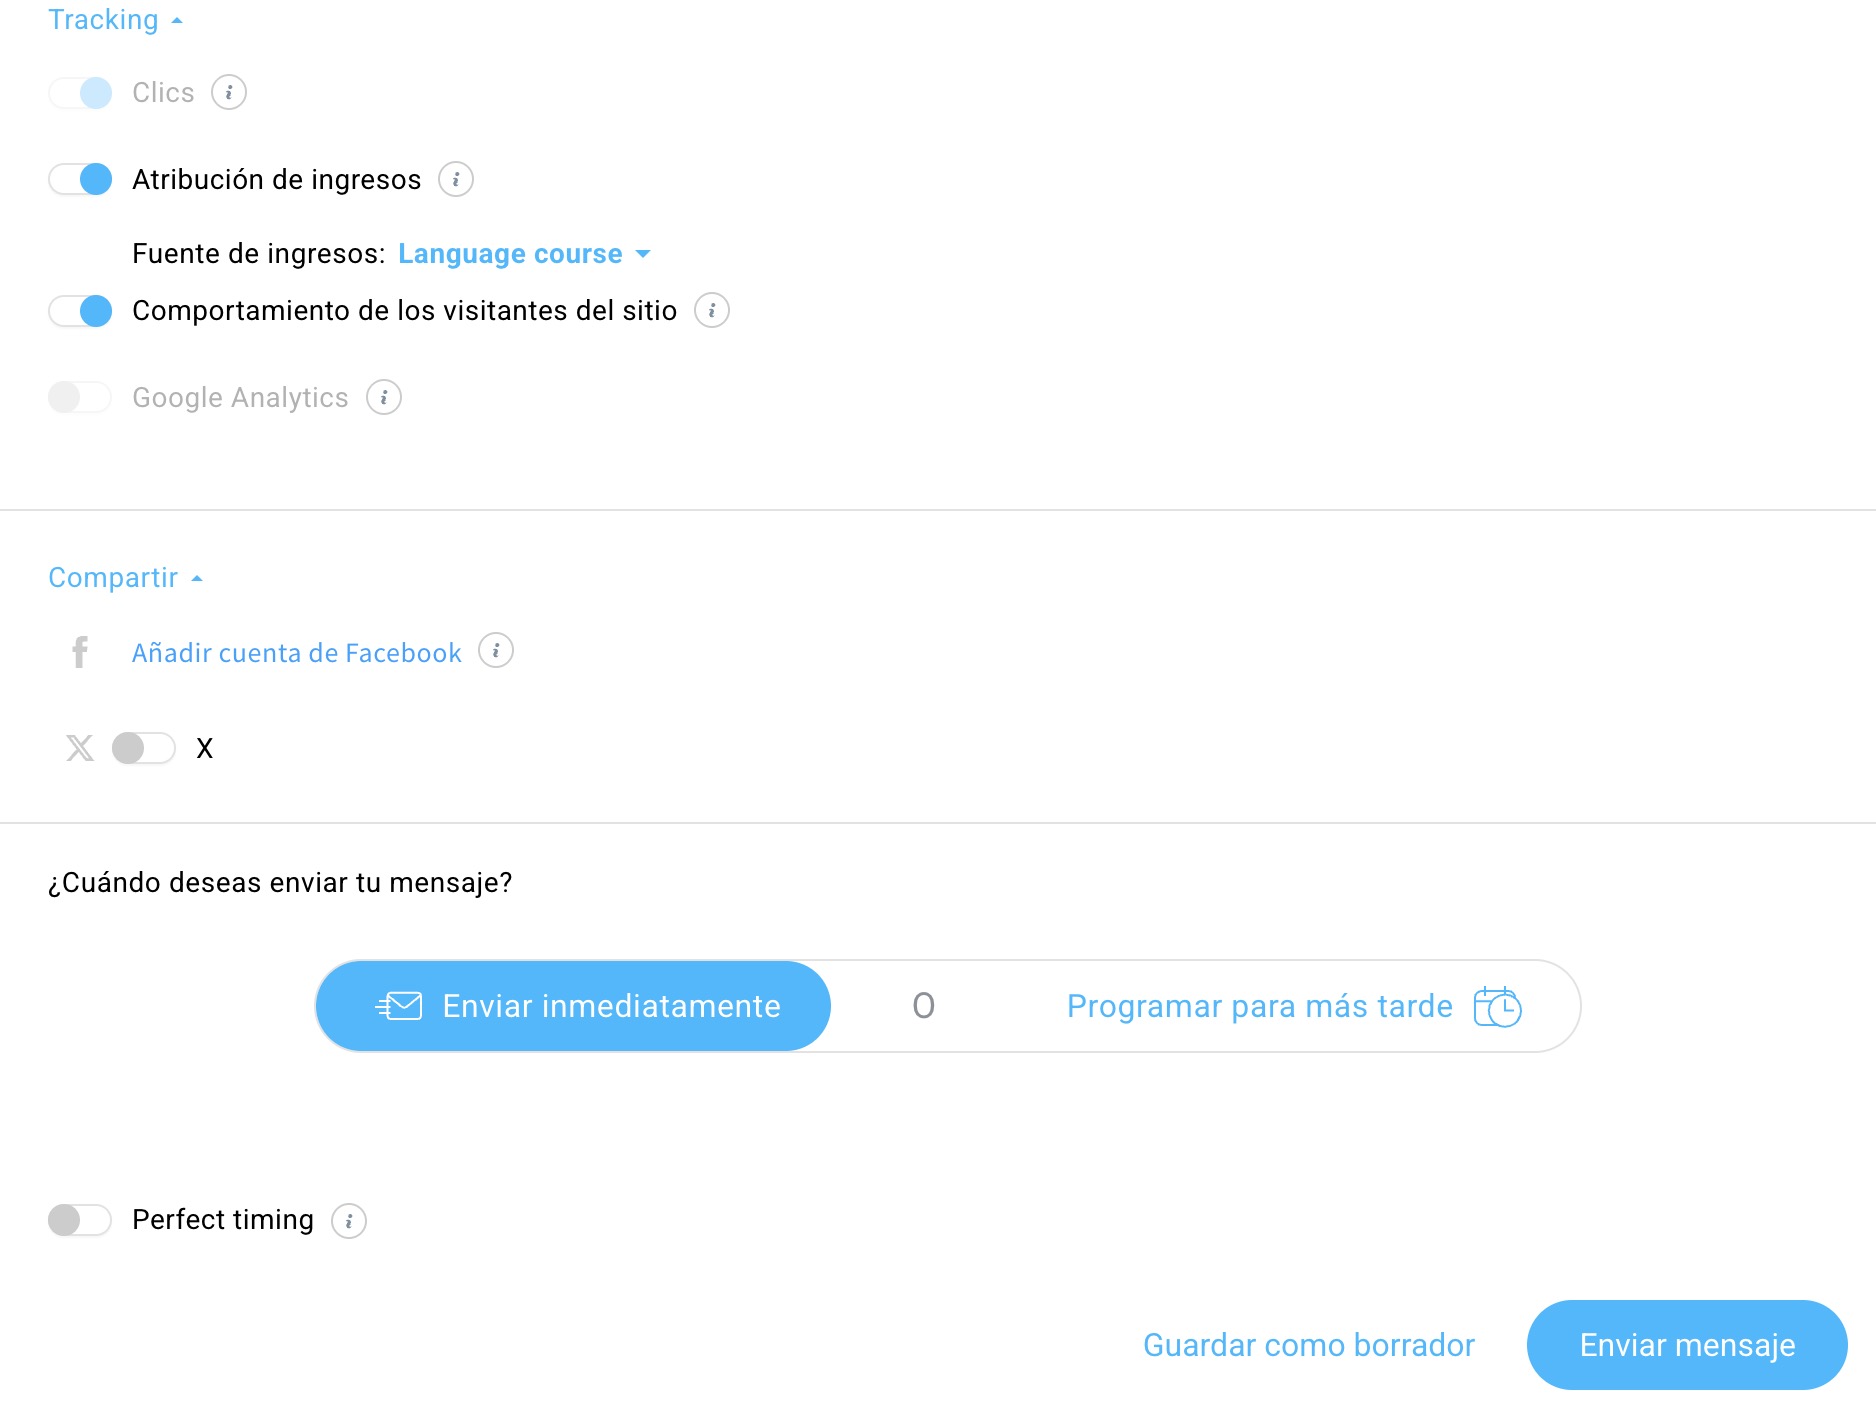Click the calendar clock schedule icon
This screenshot has width=1876, height=1412.
1497,1006
